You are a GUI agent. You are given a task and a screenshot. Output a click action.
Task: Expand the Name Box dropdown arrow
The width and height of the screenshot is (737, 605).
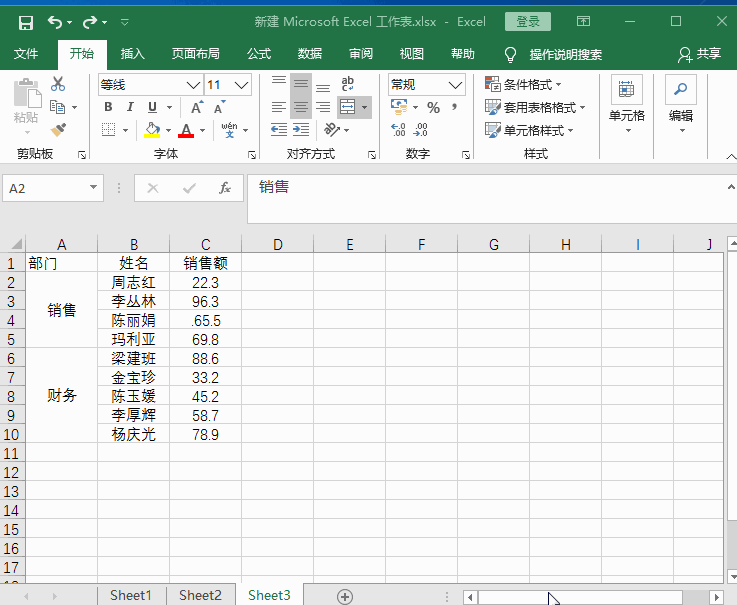tap(94, 188)
